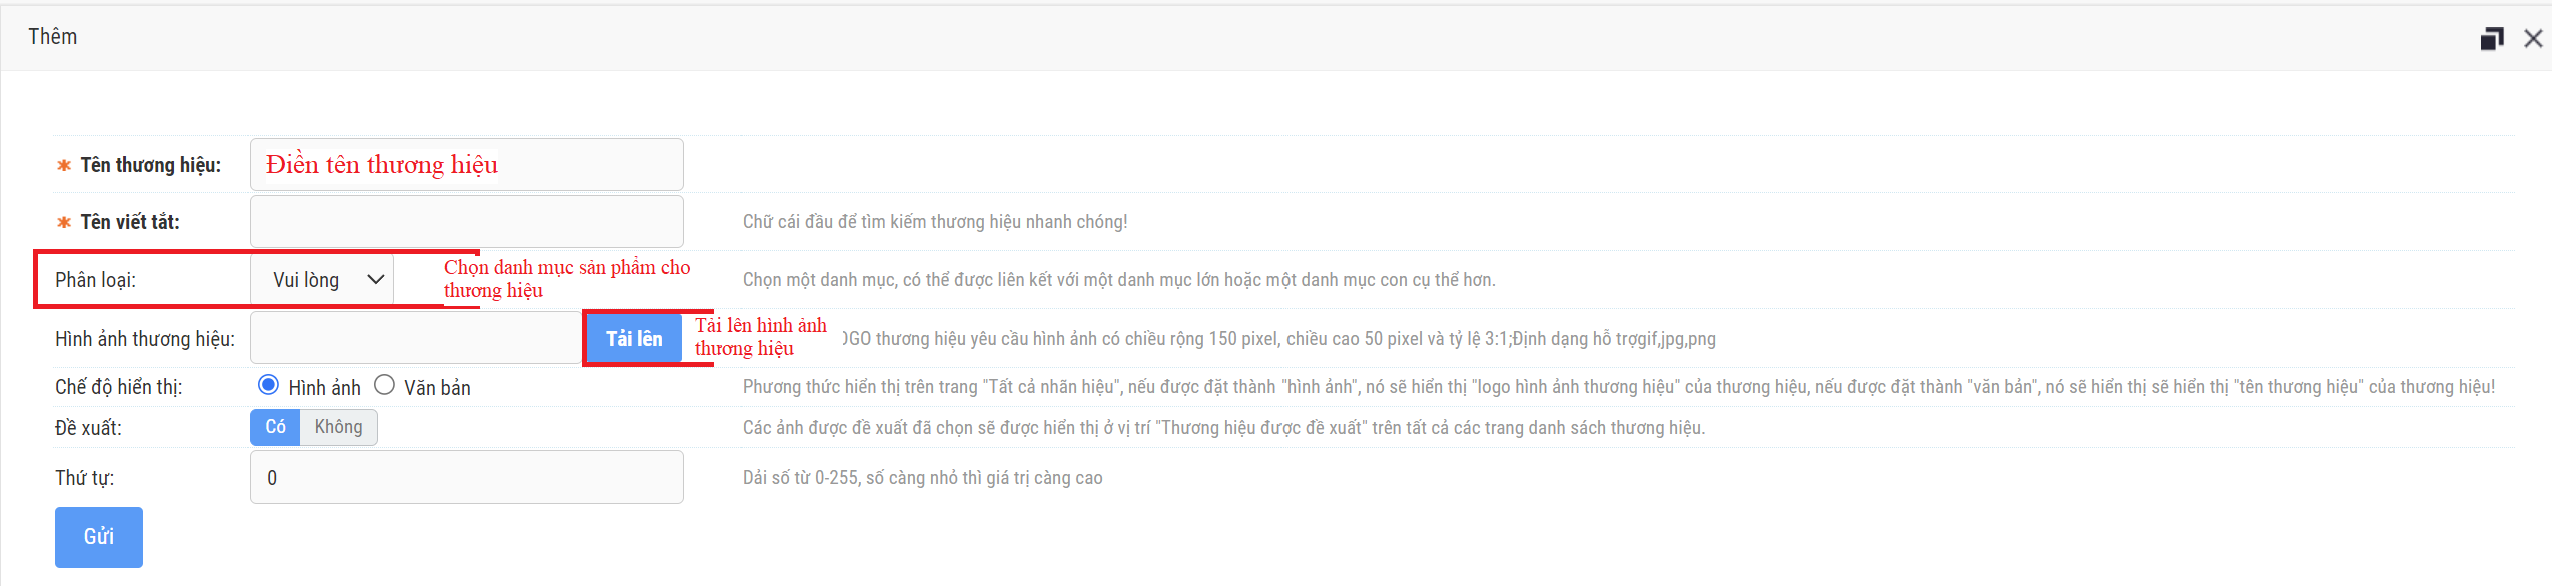Click the restore window icon in dialog header
This screenshot has width=2552, height=586.
point(2491,39)
